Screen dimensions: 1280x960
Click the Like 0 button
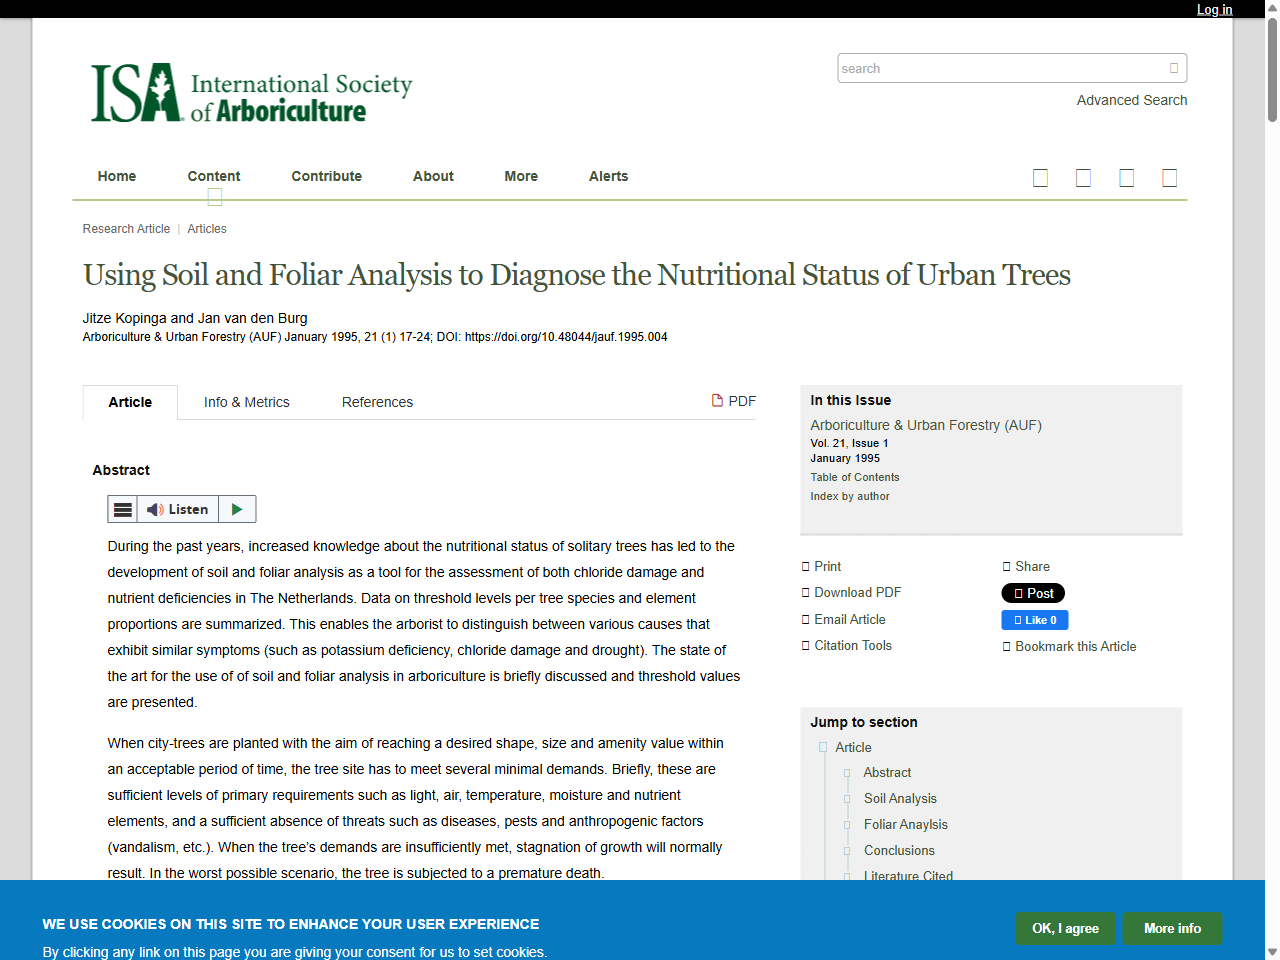pyautogui.click(x=1034, y=619)
